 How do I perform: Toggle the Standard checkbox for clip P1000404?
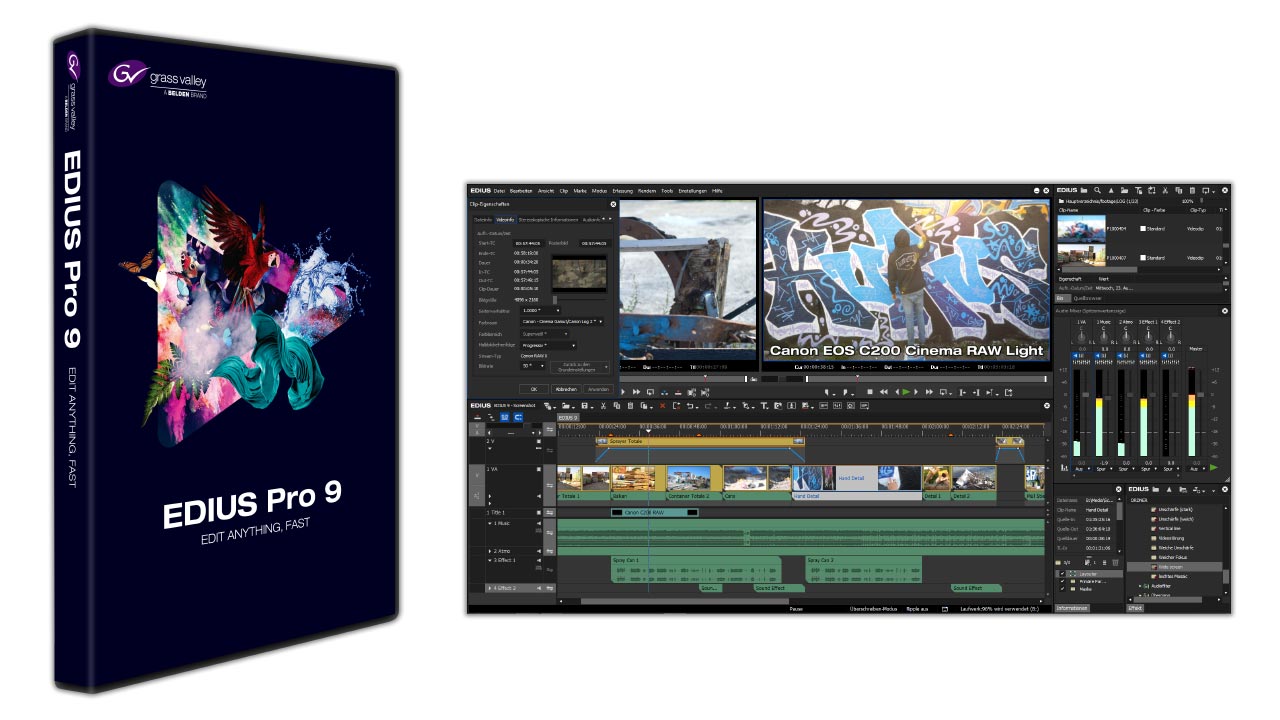click(1143, 229)
